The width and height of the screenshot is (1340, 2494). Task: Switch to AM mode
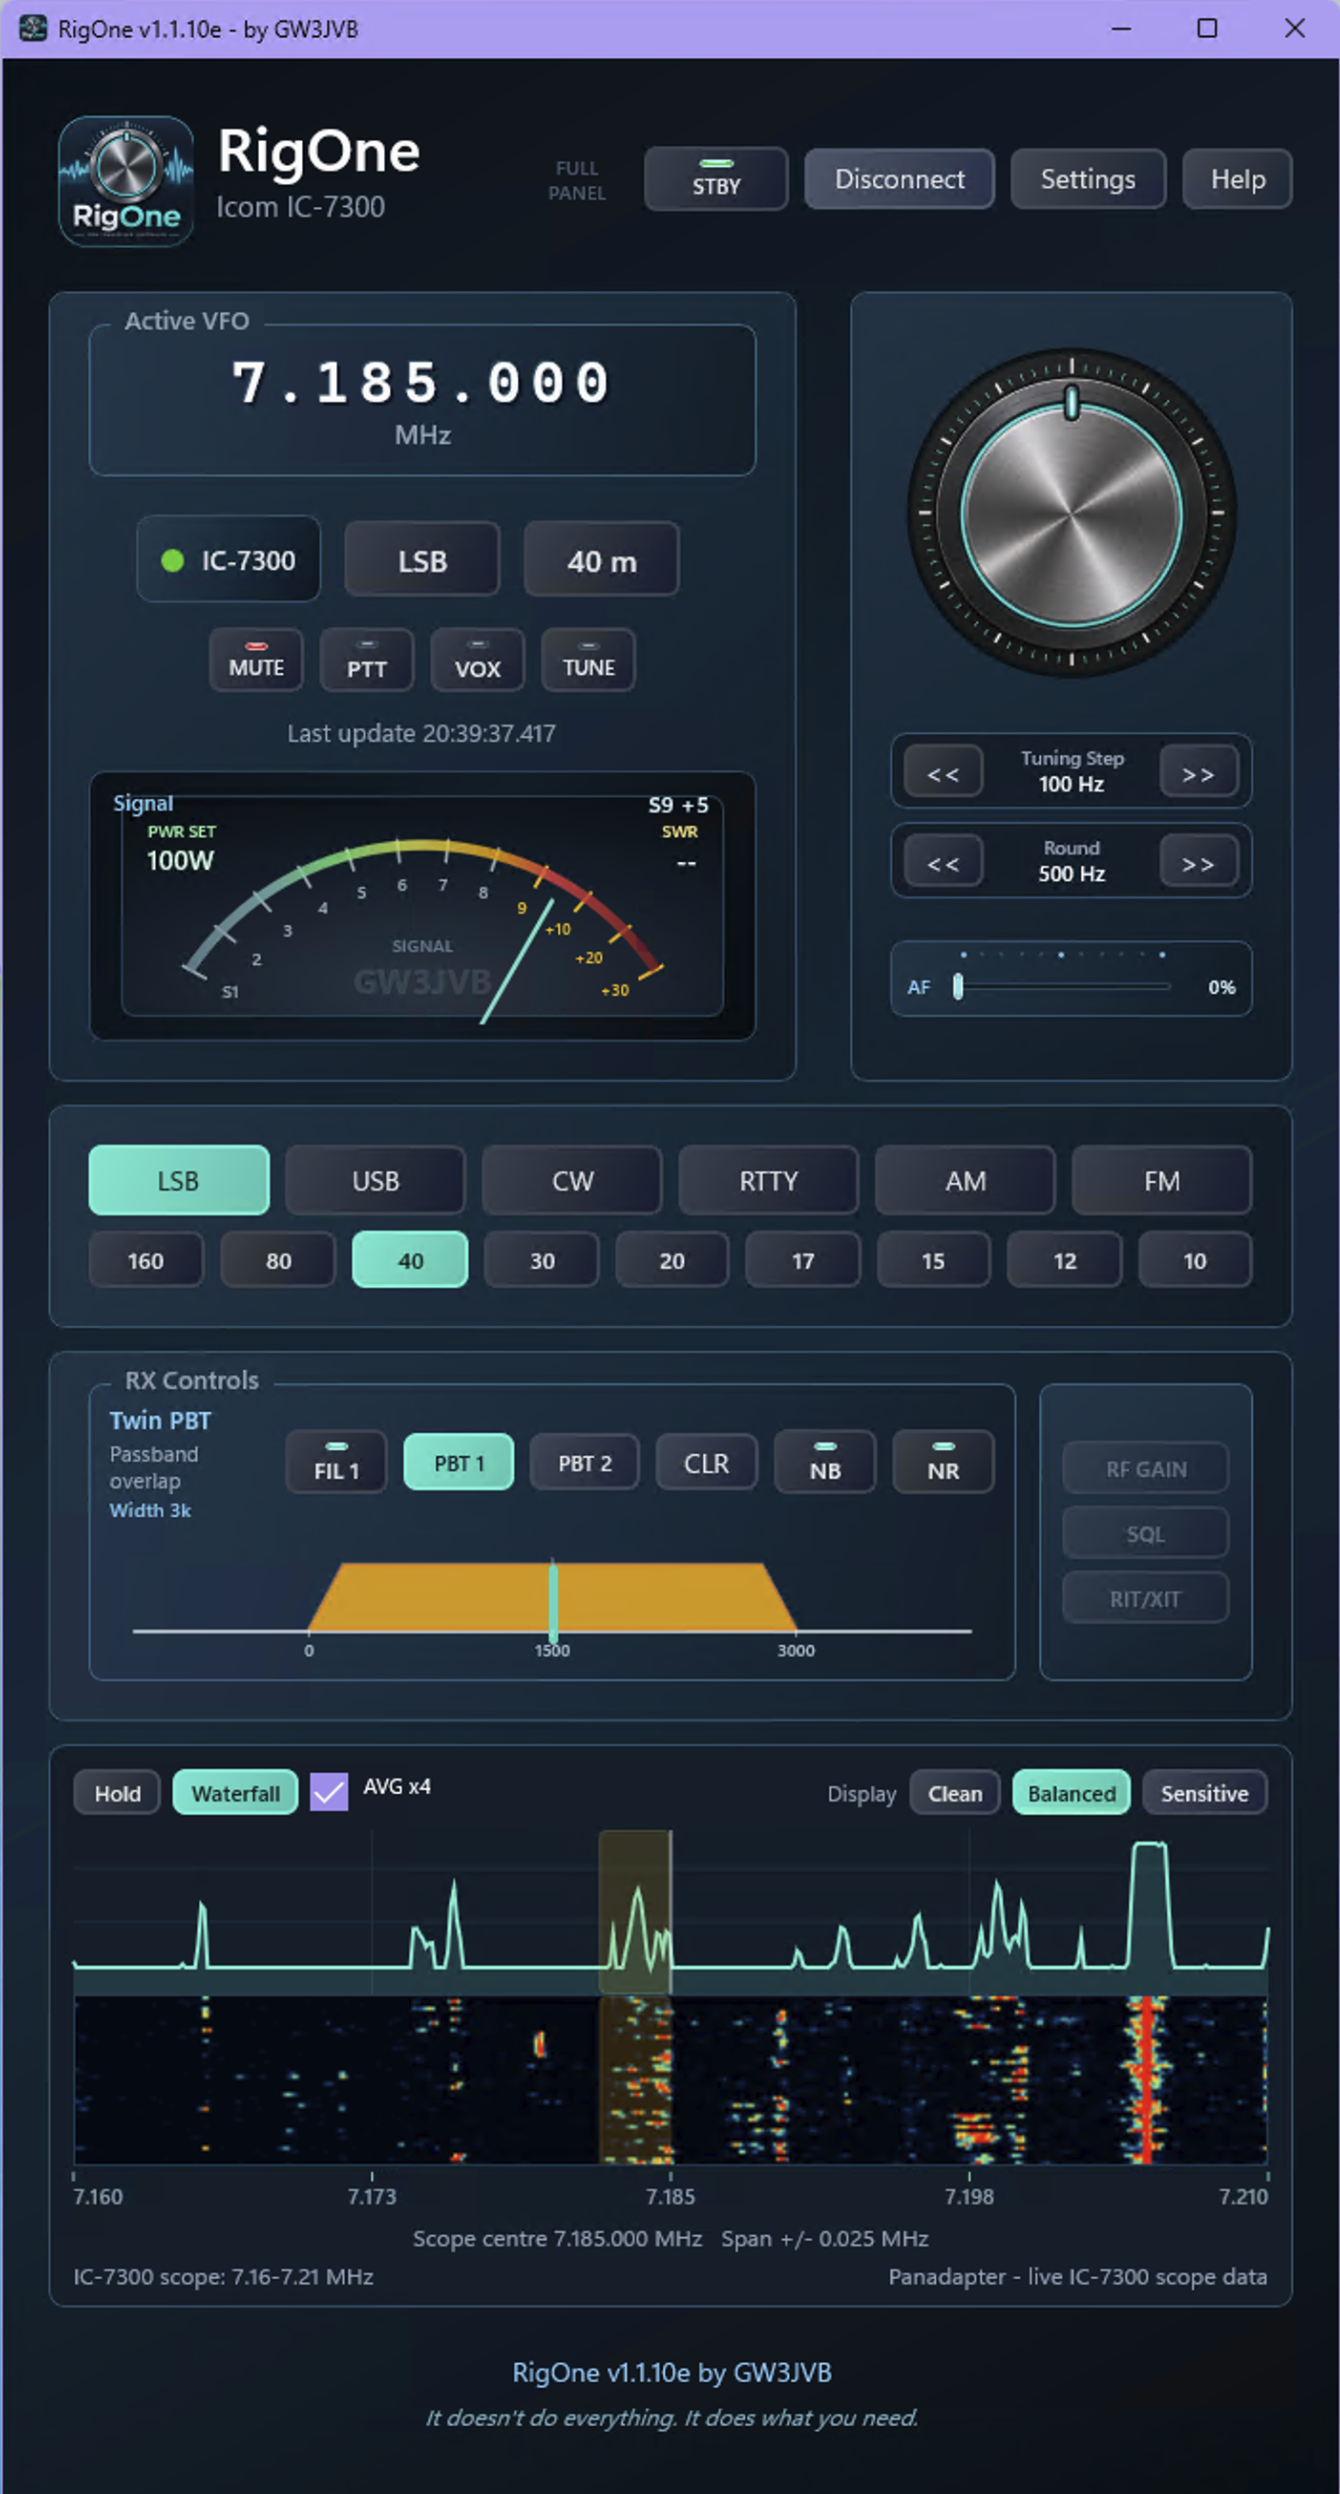coord(965,1180)
